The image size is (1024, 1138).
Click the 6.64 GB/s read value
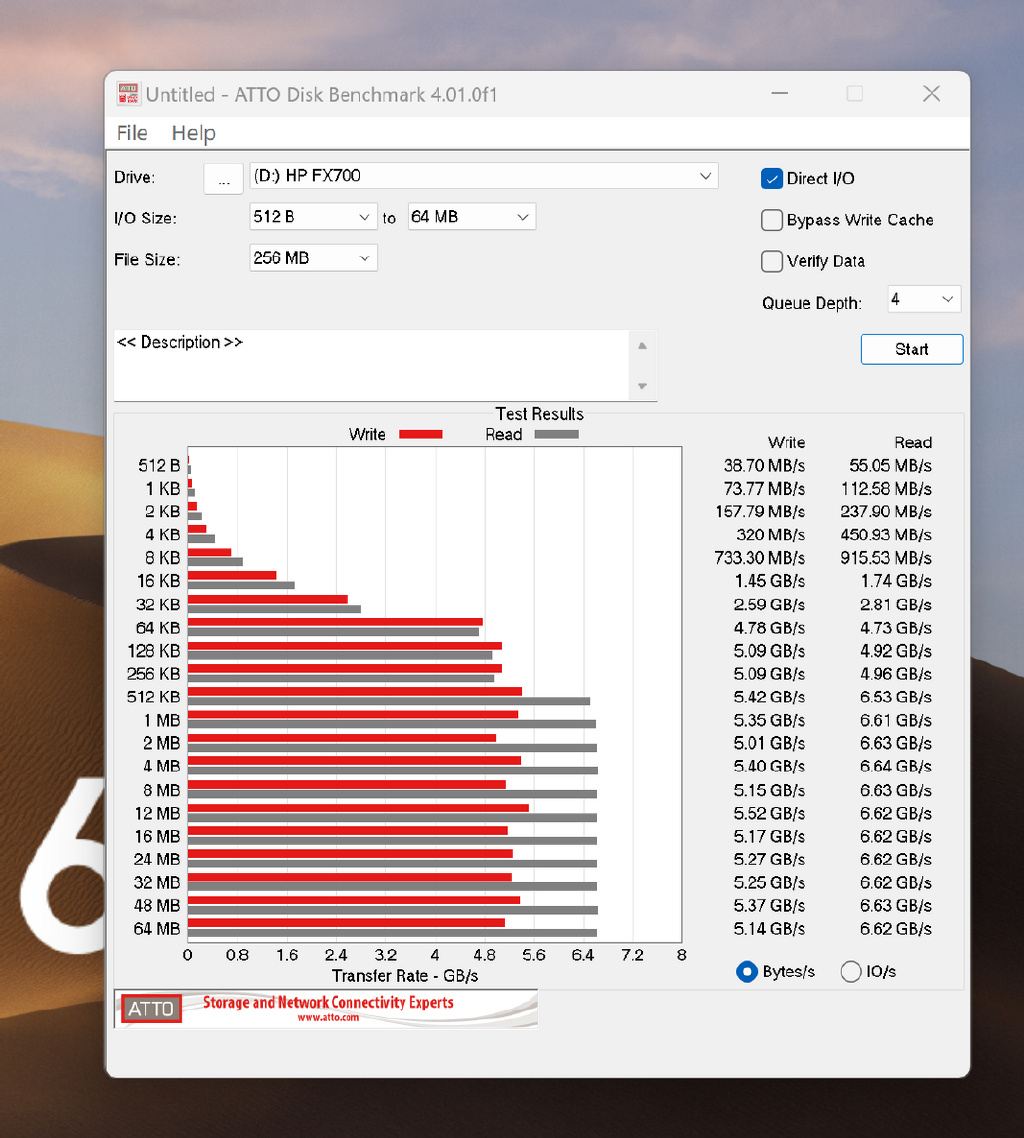896,766
